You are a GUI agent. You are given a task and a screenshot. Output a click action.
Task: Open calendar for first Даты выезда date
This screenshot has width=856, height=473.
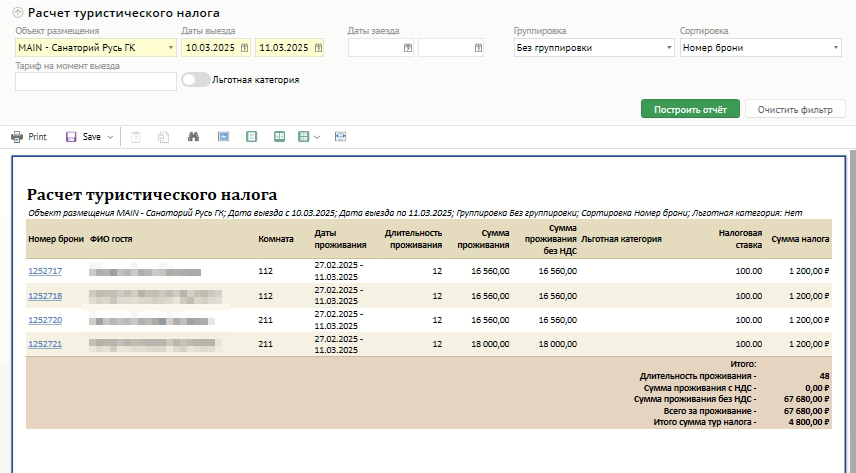pos(245,47)
